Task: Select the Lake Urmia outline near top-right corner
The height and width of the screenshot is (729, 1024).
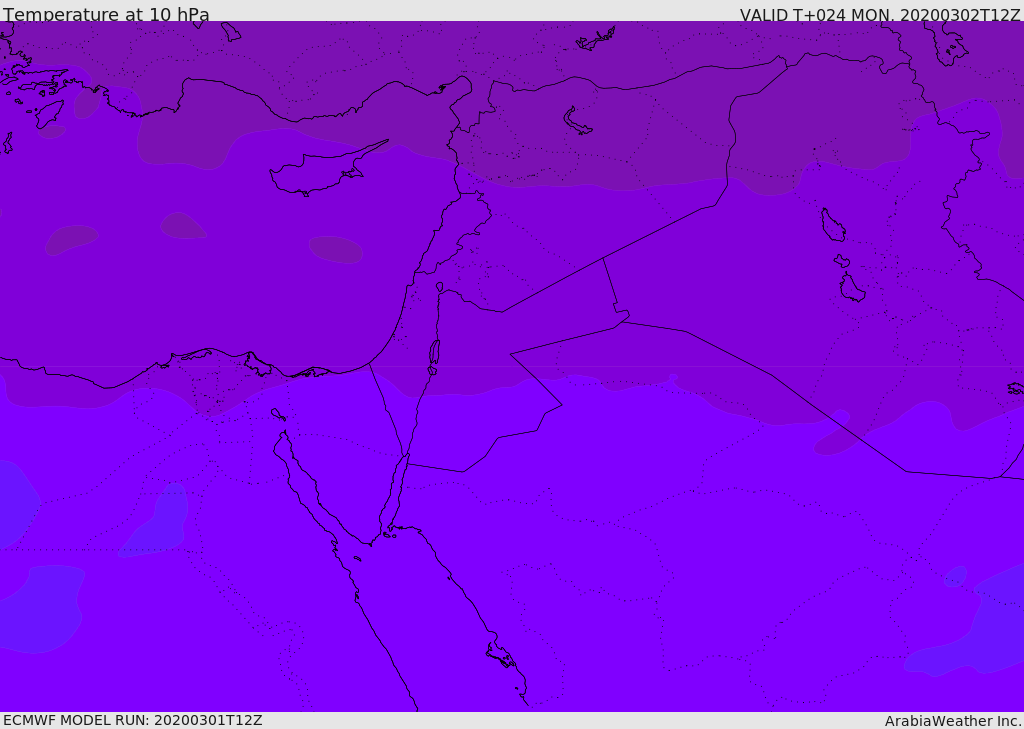Action: (945, 42)
